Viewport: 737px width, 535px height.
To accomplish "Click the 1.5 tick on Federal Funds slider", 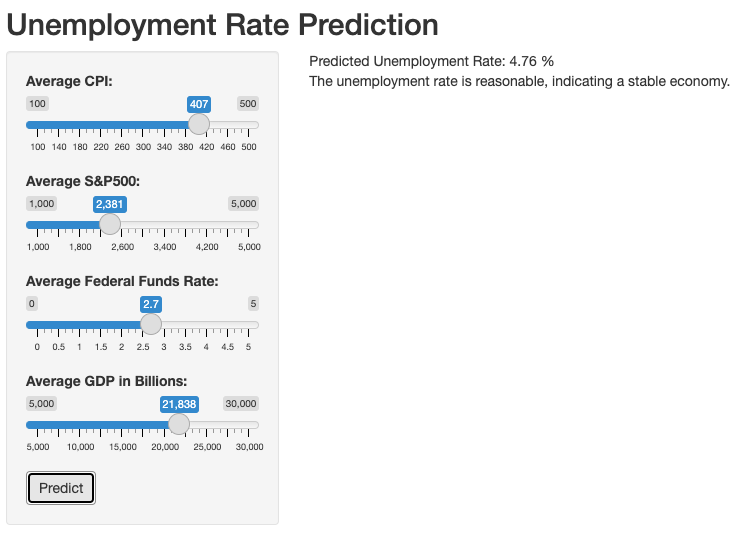I will [x=101, y=347].
